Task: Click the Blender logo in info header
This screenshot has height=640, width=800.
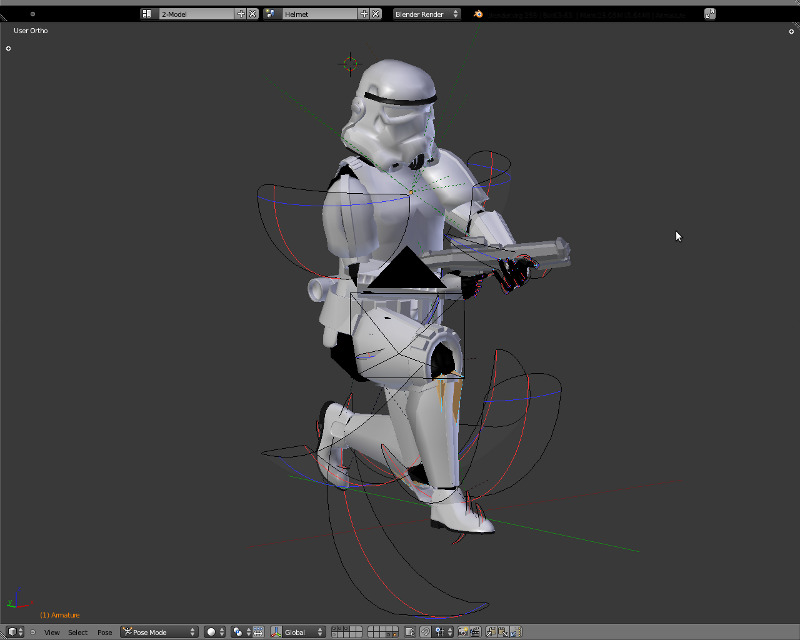Action: [x=478, y=14]
